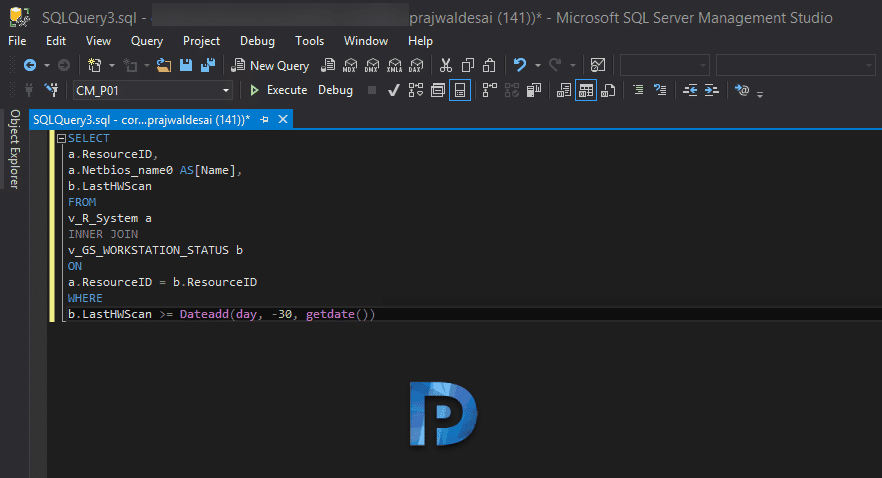Click the New Query button
The height and width of the screenshot is (478, 882).
[x=270, y=66]
